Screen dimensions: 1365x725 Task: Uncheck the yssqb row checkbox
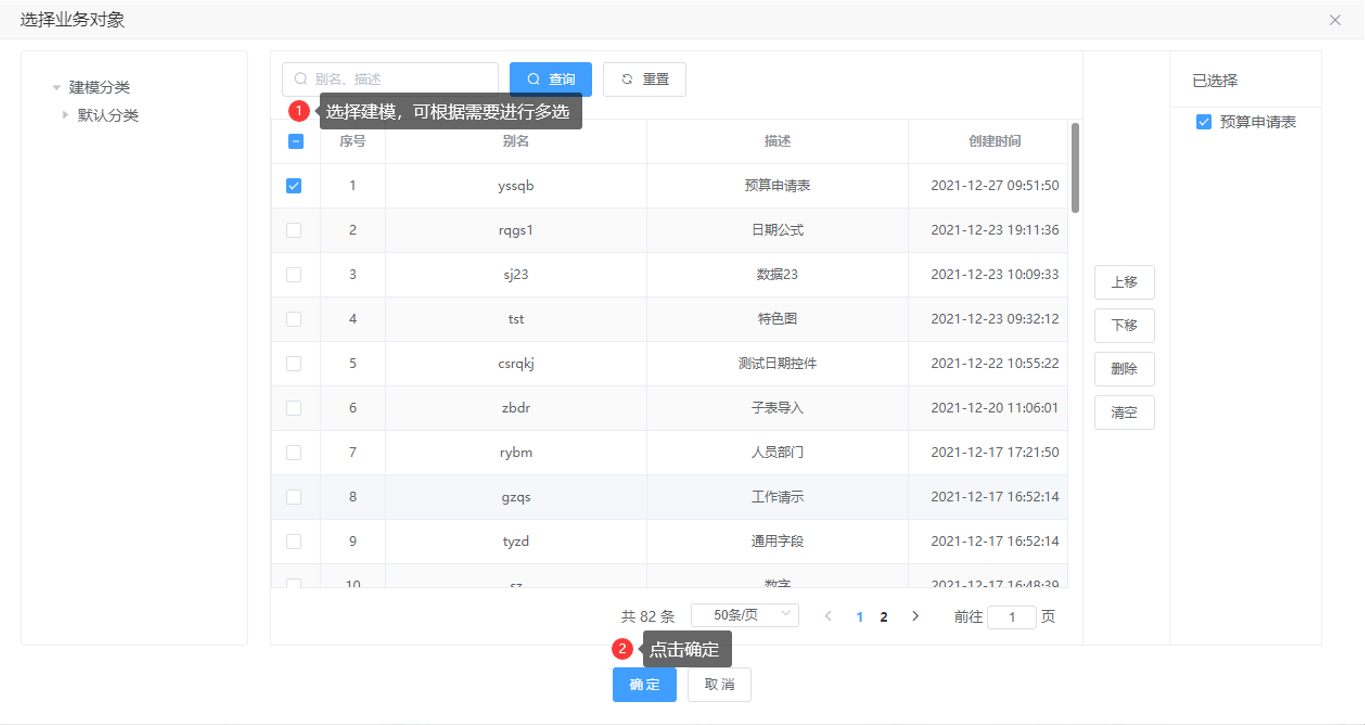coord(294,186)
